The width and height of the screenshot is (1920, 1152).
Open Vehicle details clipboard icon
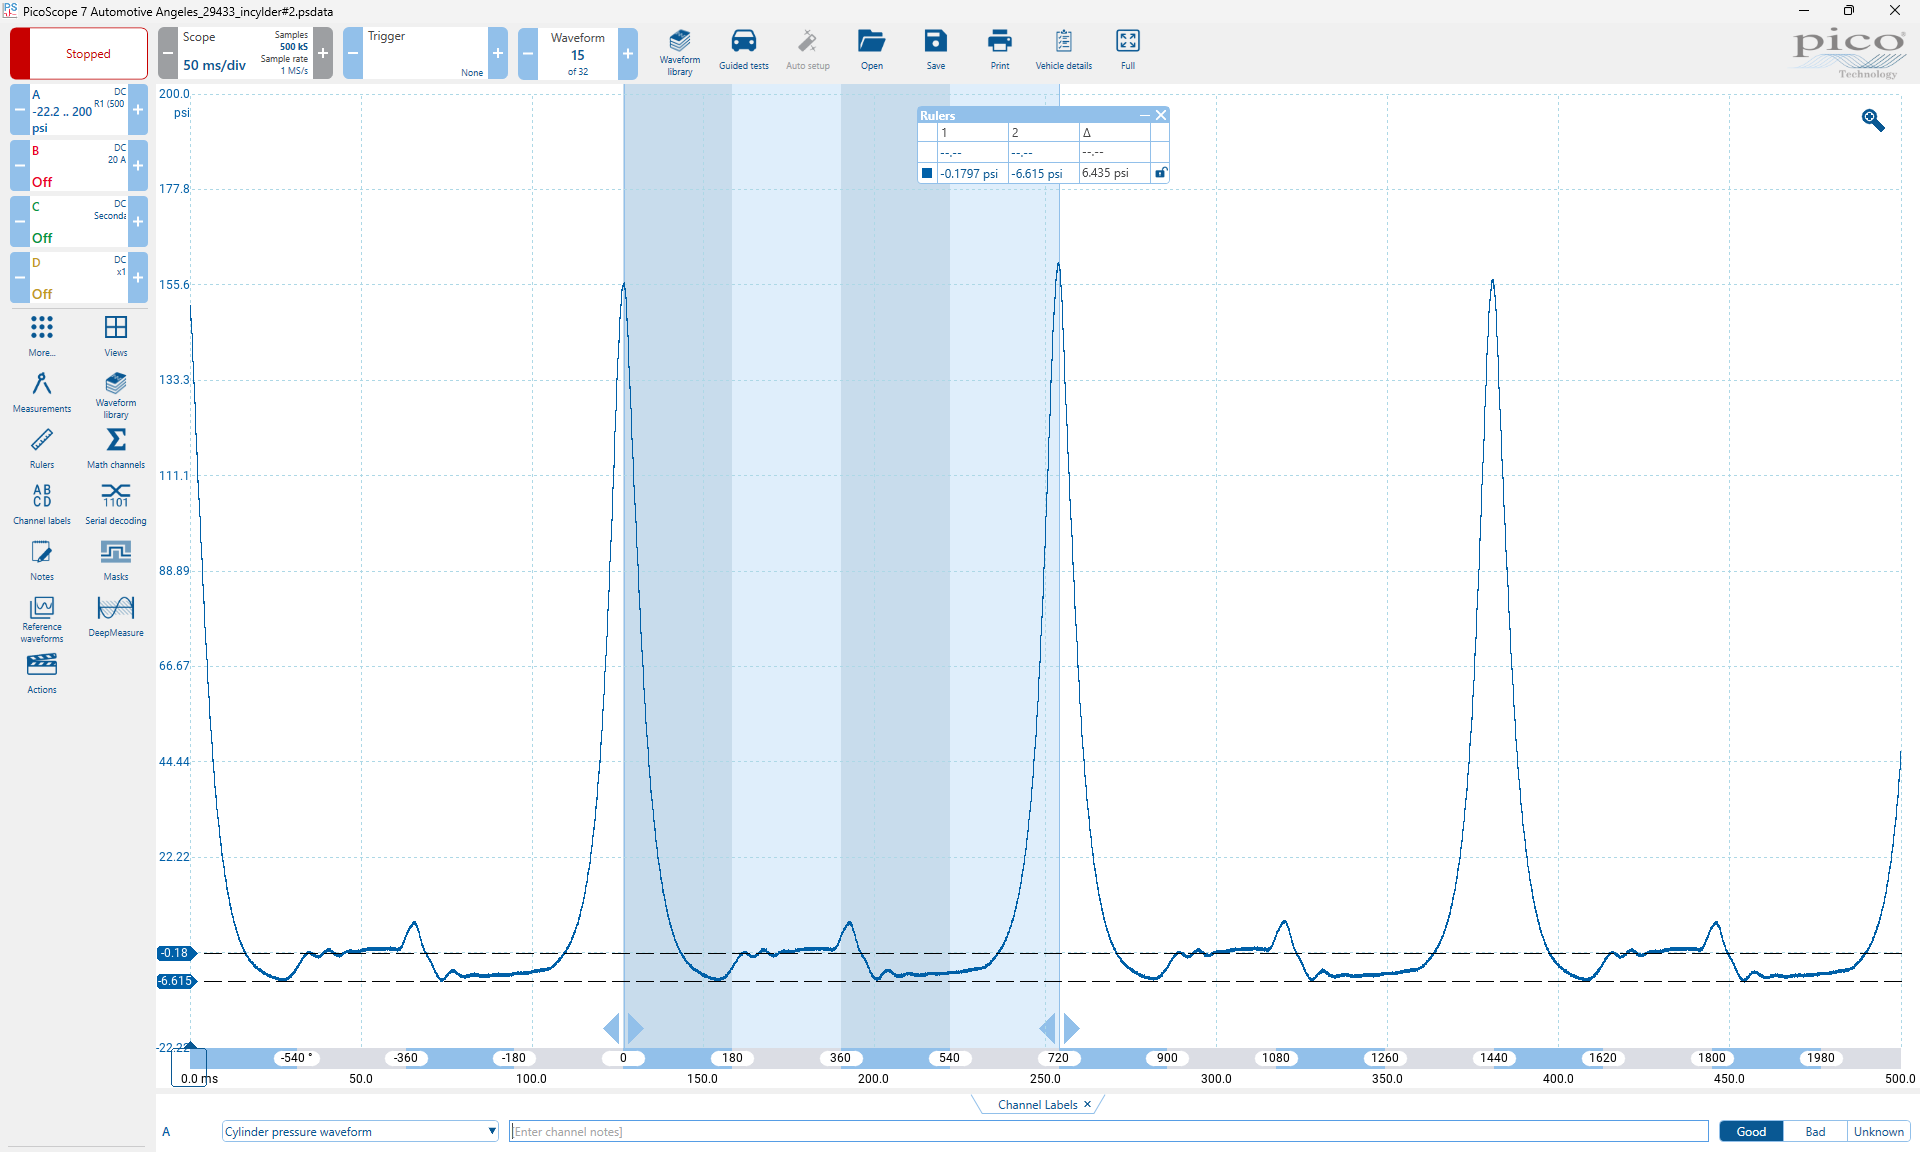coord(1063,51)
